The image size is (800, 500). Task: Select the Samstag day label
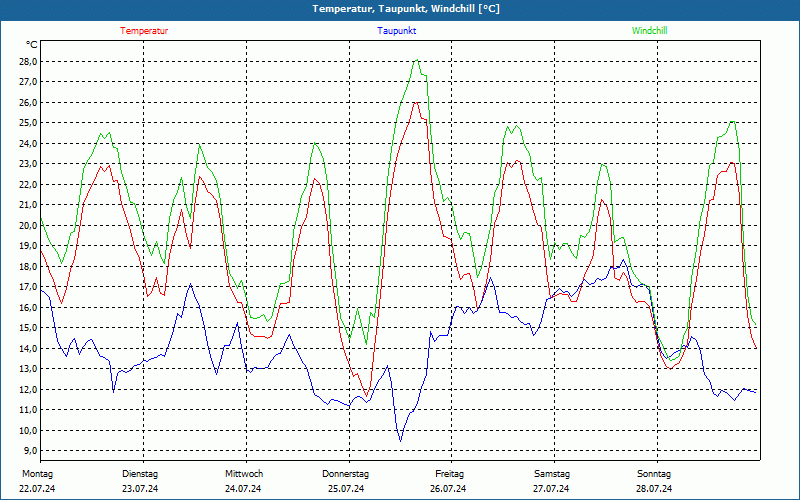[552, 473]
